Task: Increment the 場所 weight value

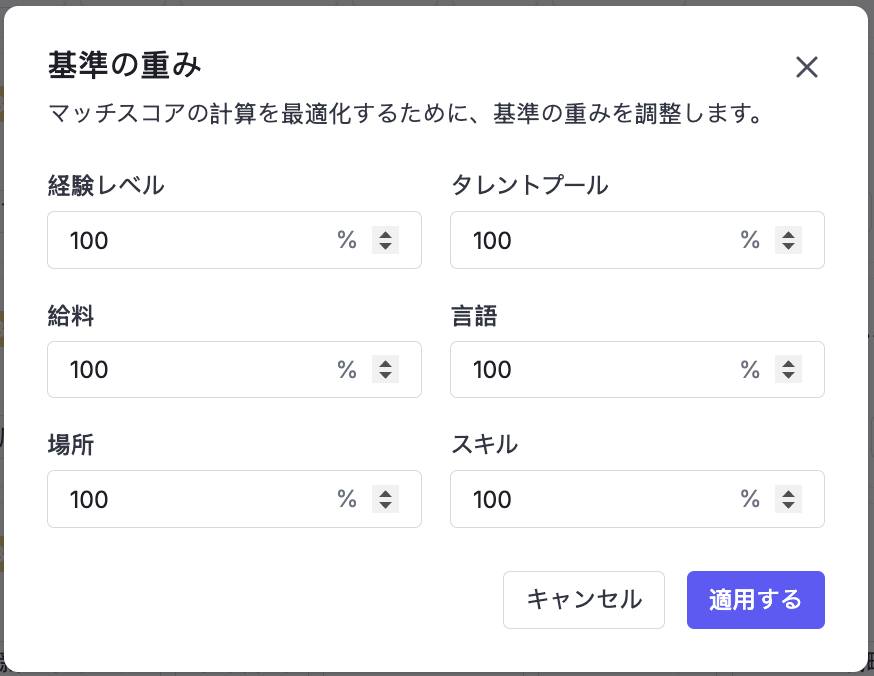Action: pyautogui.click(x=385, y=493)
